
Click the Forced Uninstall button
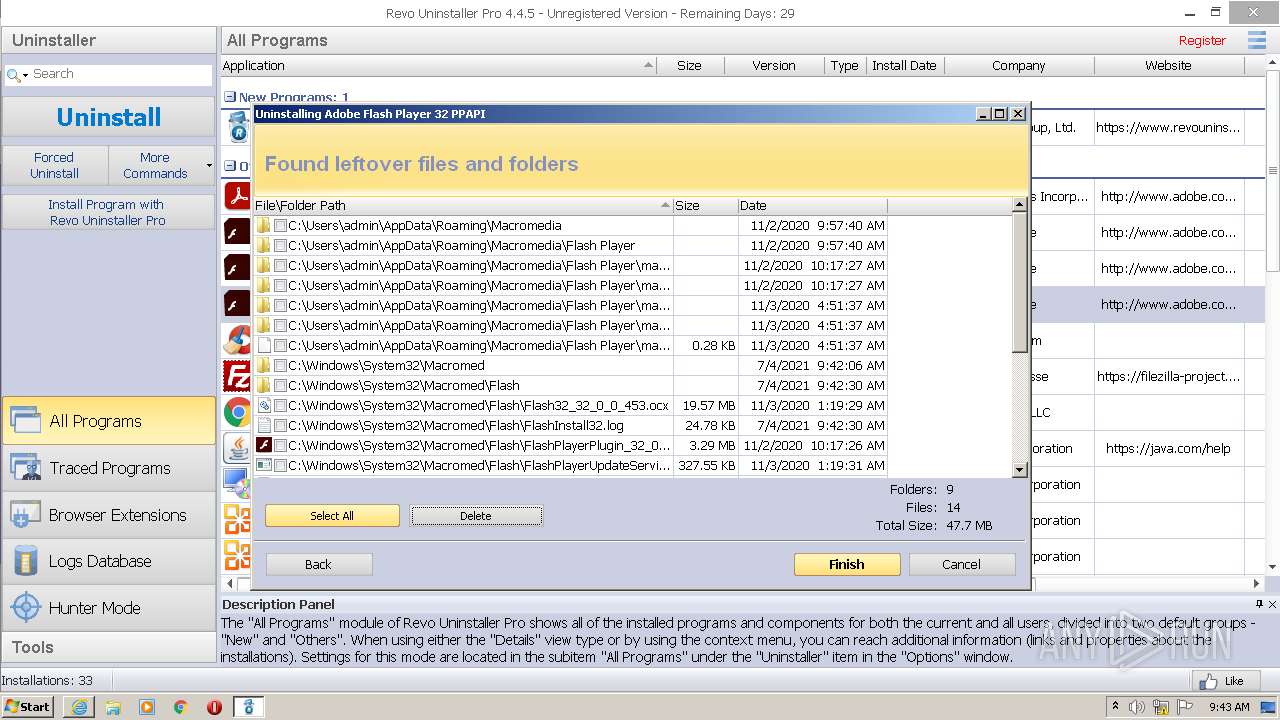click(54, 165)
